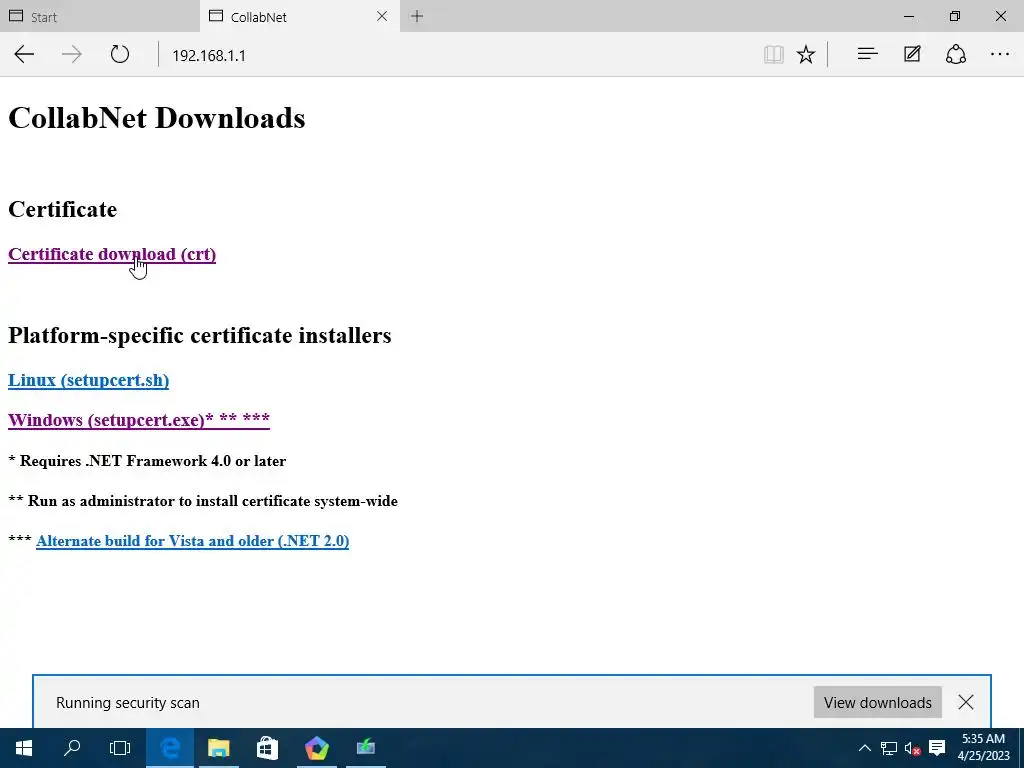The image size is (1024, 768).
Task: Click the 'Platform-specific certificate installers' heading
Action: click(199, 335)
